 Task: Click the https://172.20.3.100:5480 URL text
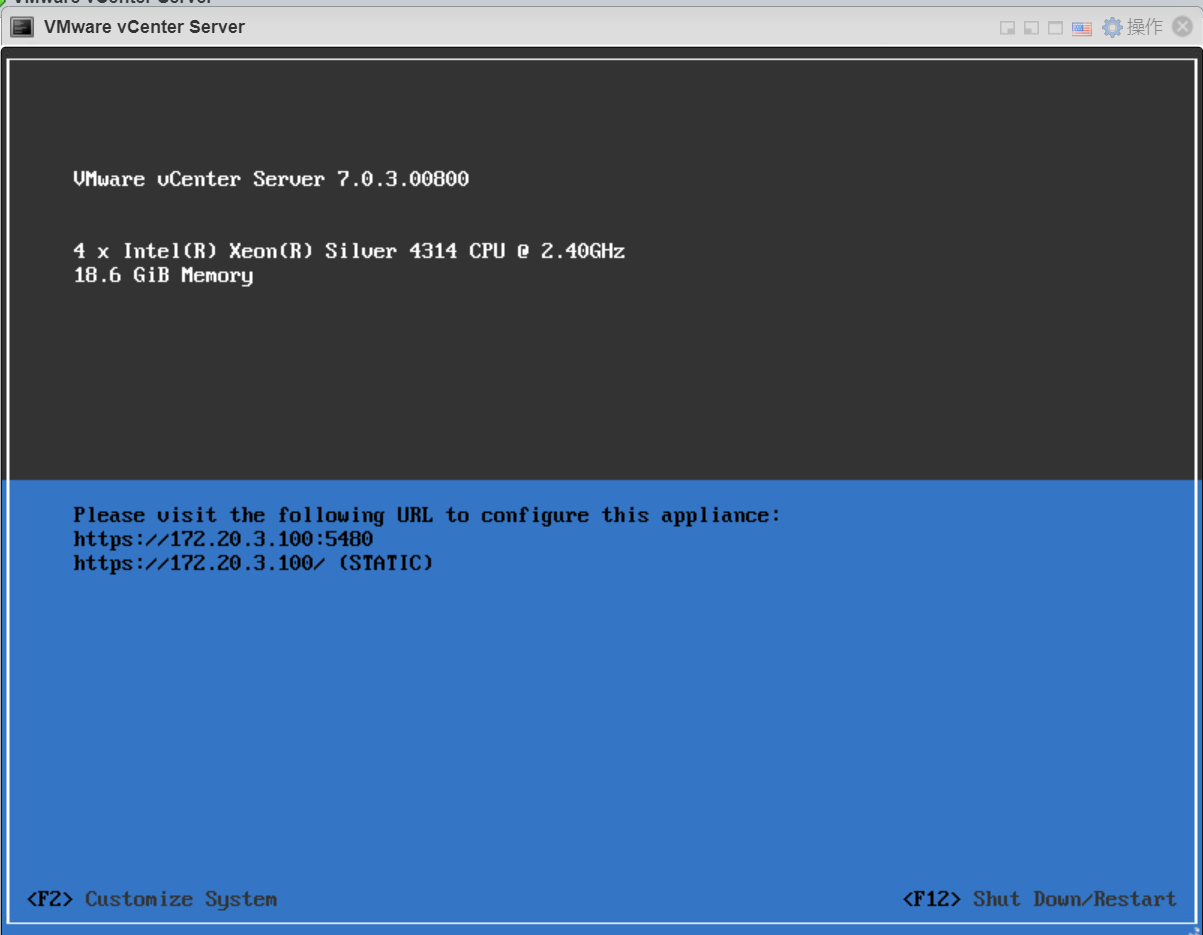tap(223, 540)
